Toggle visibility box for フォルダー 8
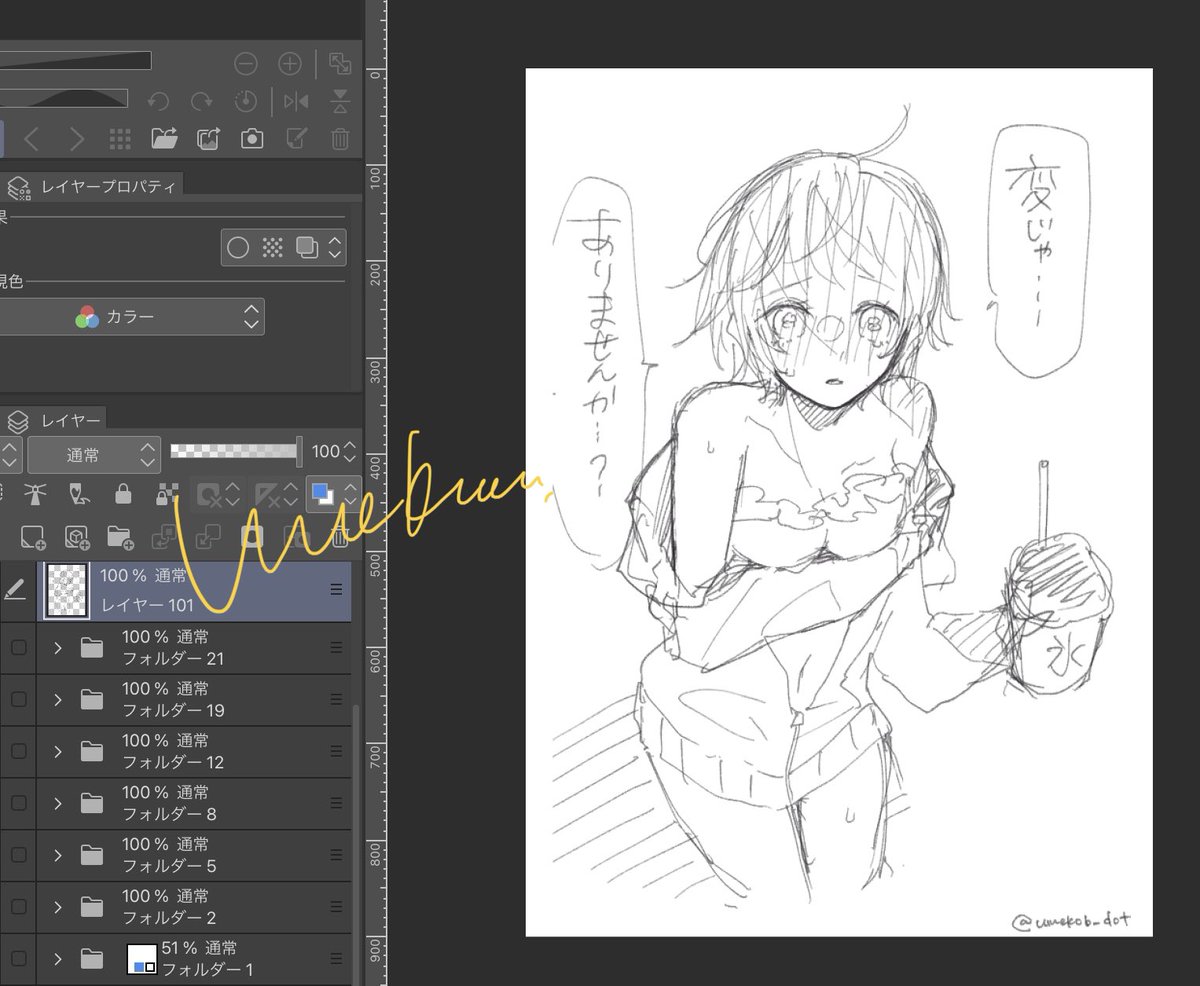The image size is (1200, 986). tap(18, 804)
